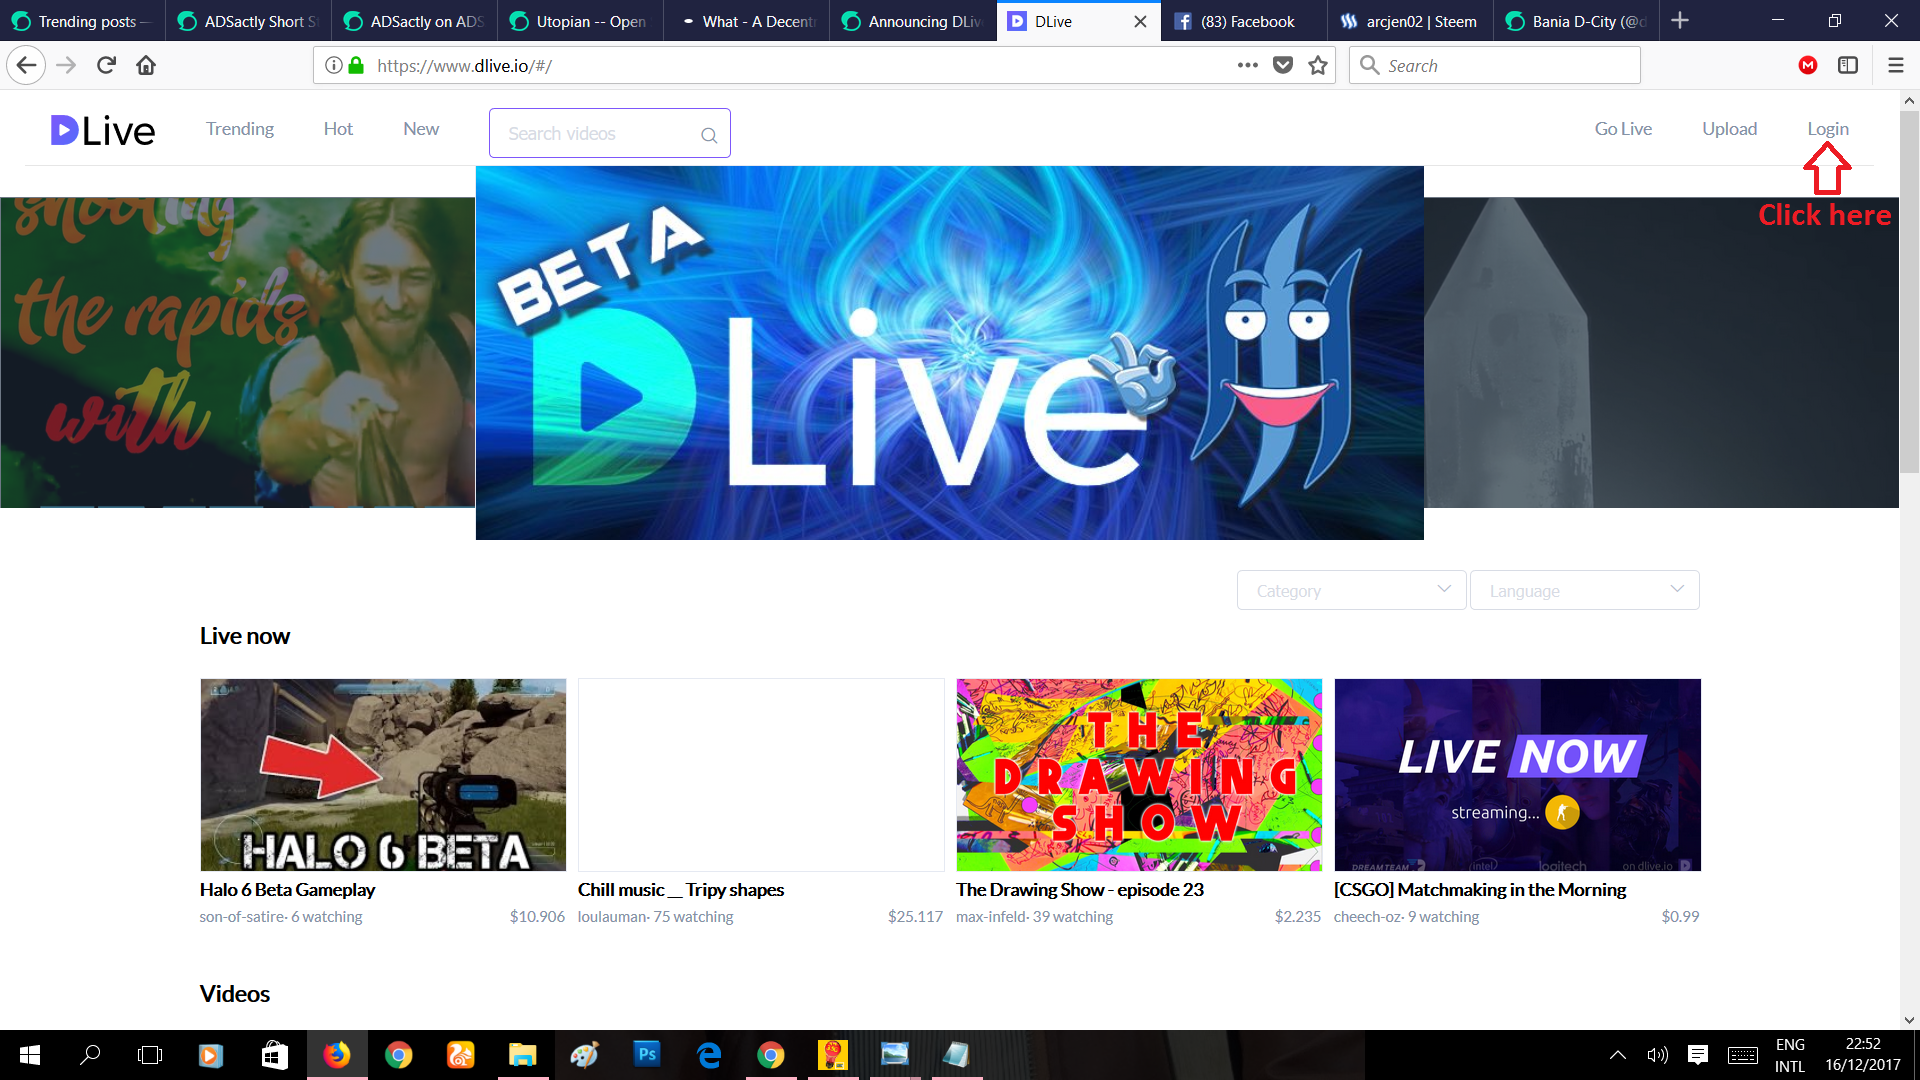Click the DLive Beta center banner
Viewport: 1920px width, 1080px height.
click(x=949, y=353)
